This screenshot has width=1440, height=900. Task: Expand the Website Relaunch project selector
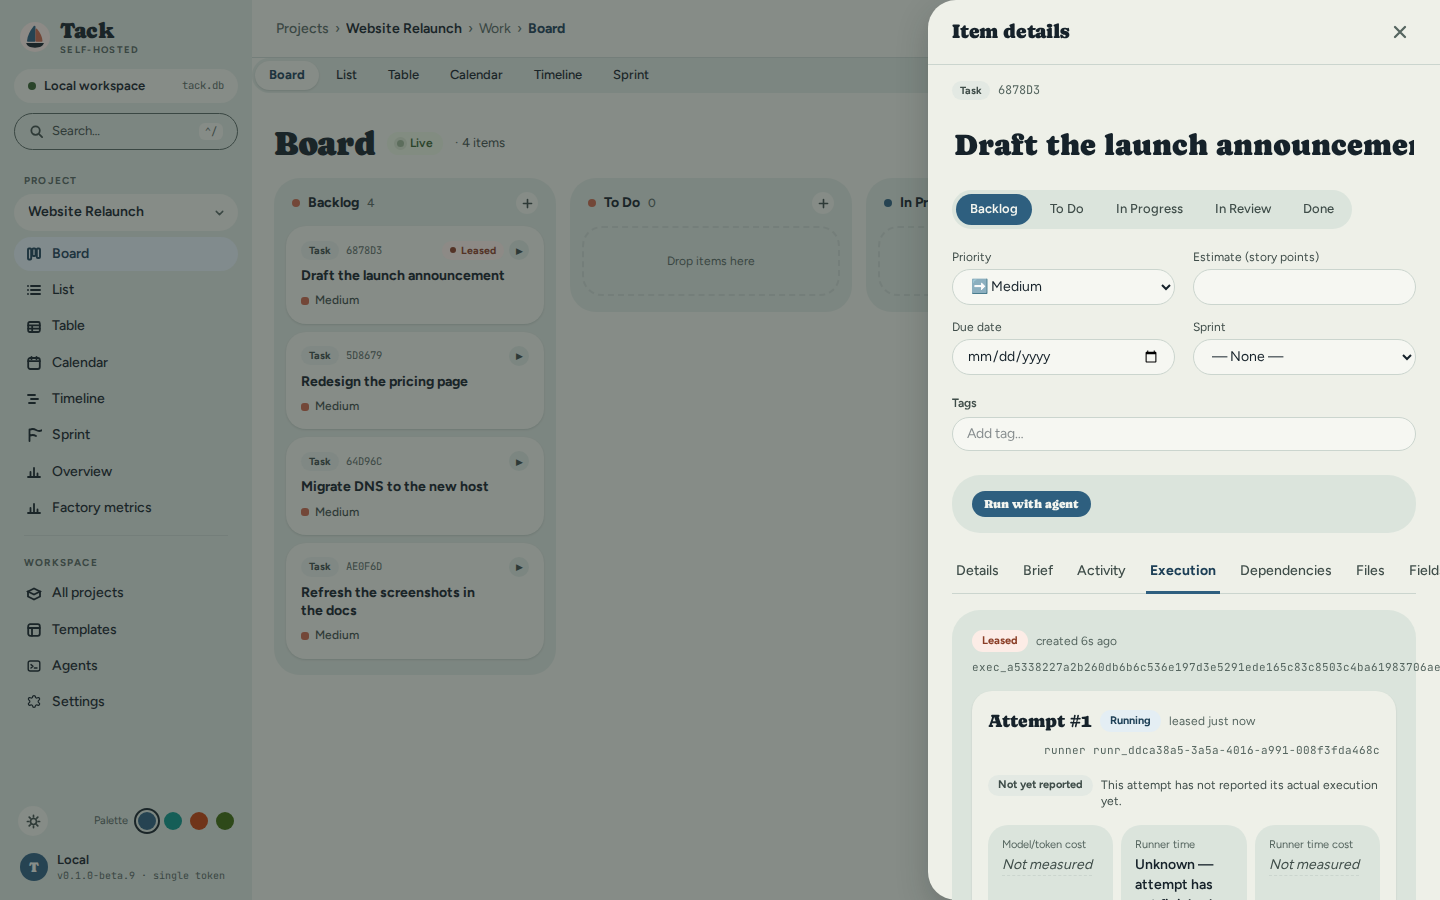coord(126,212)
